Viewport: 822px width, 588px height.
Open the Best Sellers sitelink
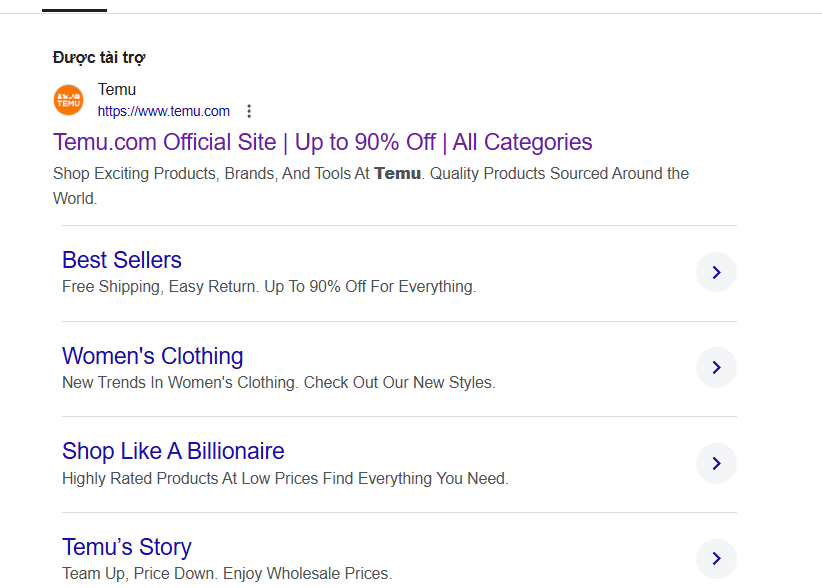[x=122, y=260]
